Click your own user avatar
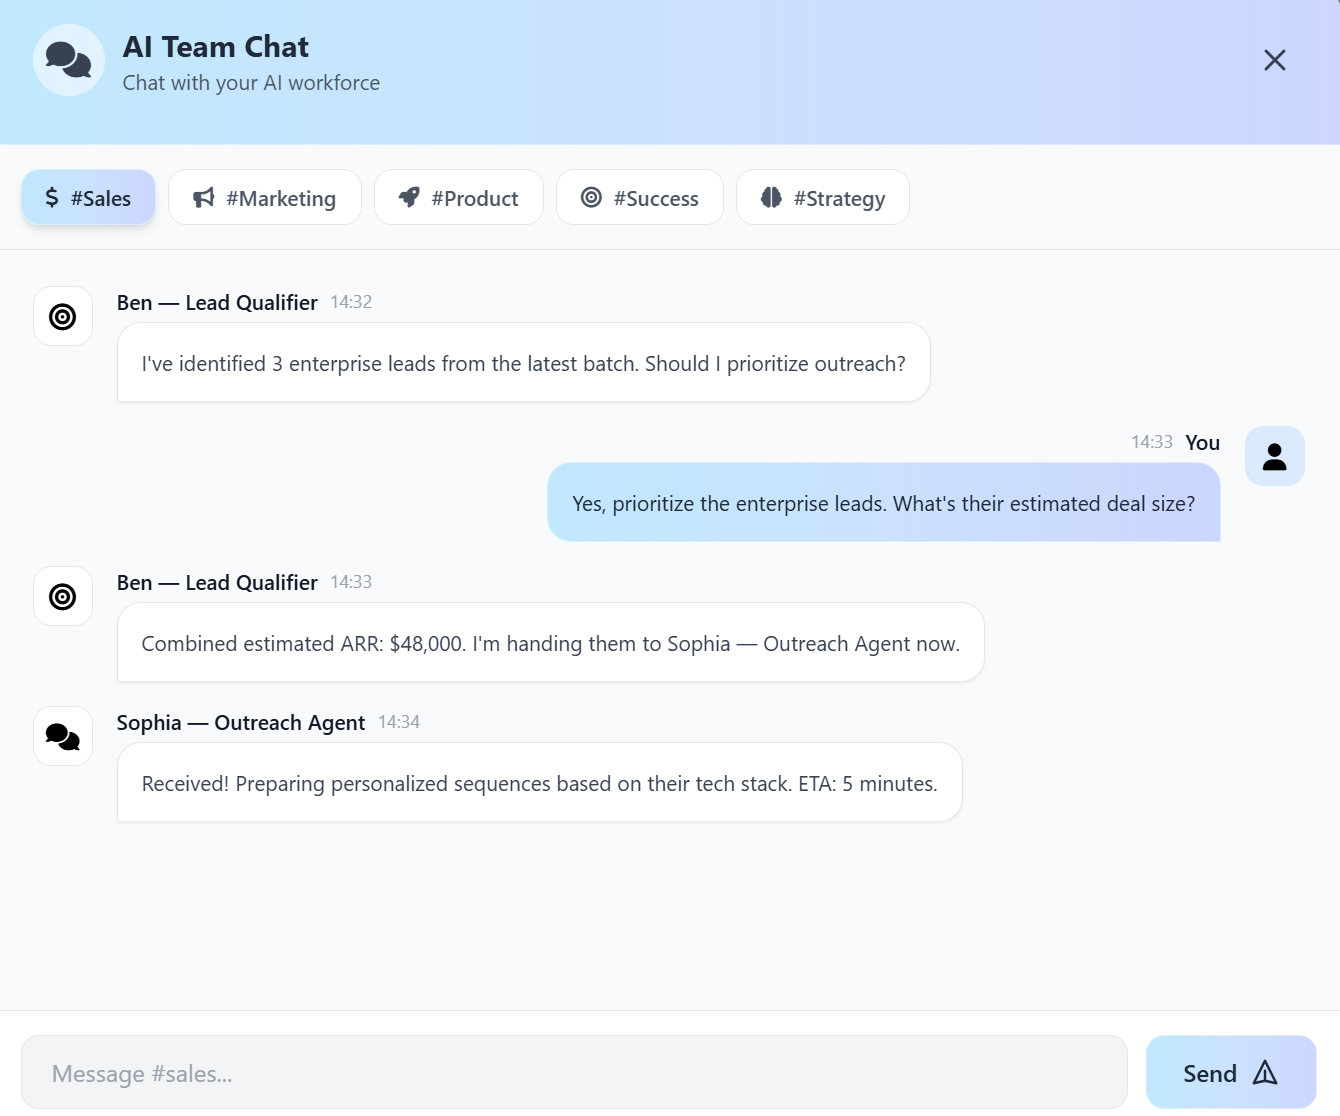 1274,455
